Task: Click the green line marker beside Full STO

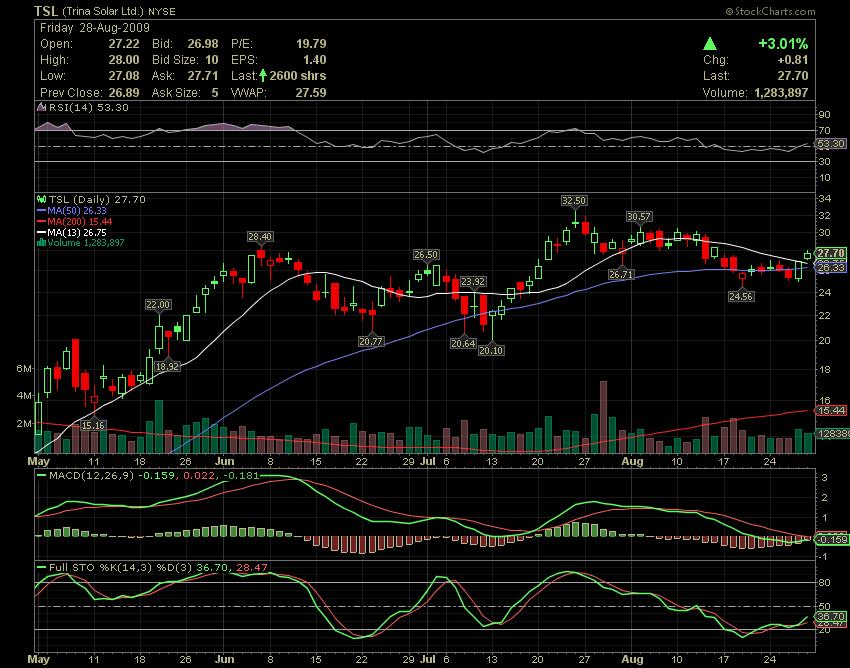Action: pos(41,567)
